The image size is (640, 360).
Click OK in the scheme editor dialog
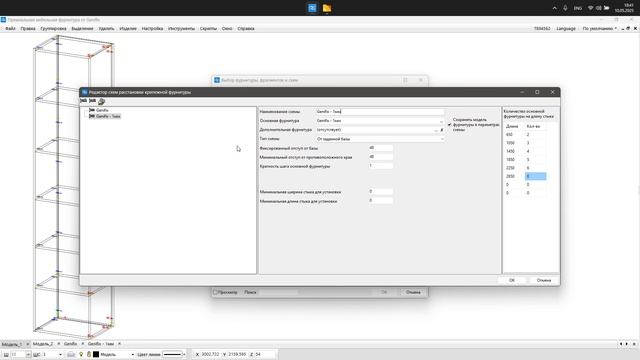tap(512, 280)
